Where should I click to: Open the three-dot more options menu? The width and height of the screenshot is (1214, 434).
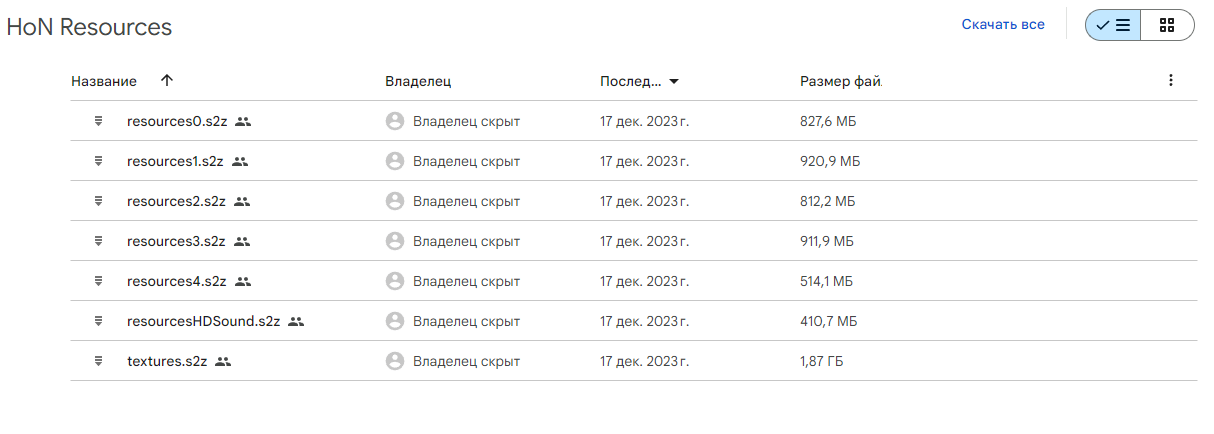tap(1171, 81)
